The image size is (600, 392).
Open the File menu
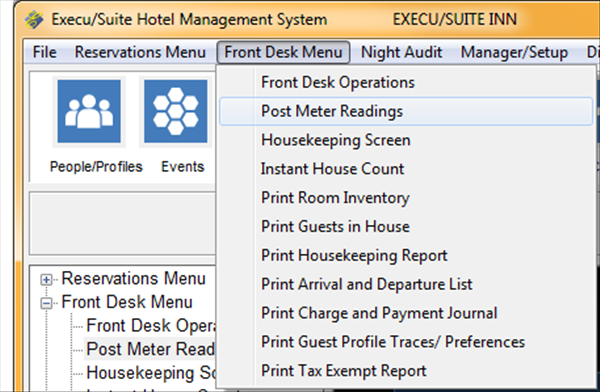click(44, 52)
